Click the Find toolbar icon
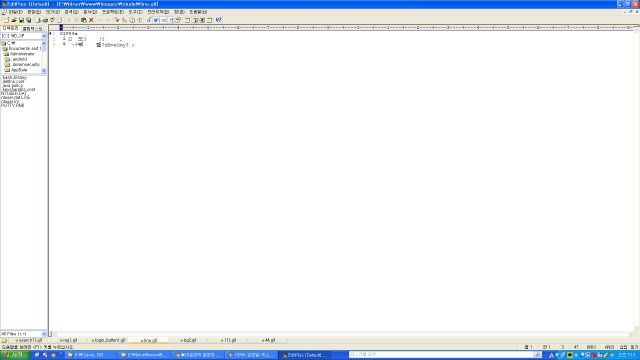Image resolution: width=640 pixels, height=360 pixels. point(117,20)
